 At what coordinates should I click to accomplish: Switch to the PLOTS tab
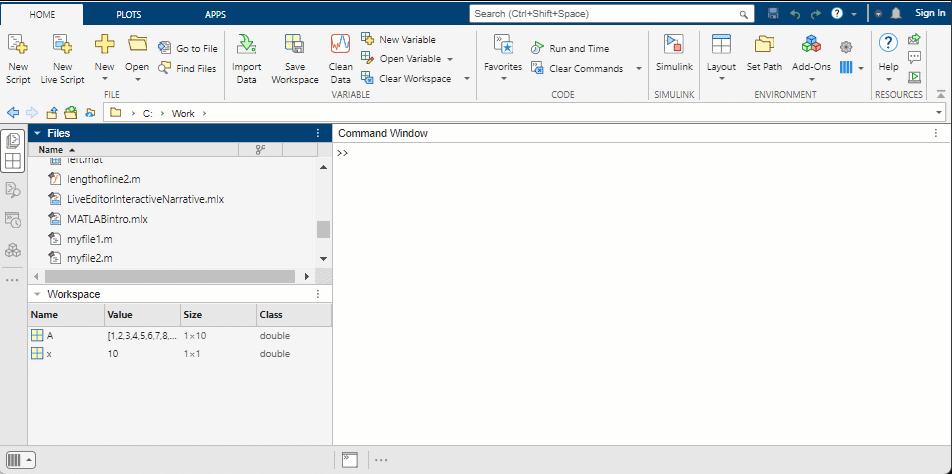tap(128, 15)
